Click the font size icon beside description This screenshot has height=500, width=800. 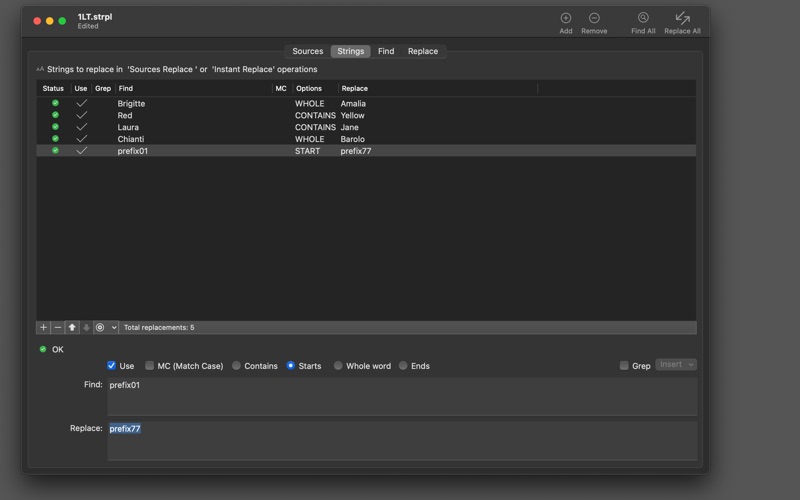40,69
